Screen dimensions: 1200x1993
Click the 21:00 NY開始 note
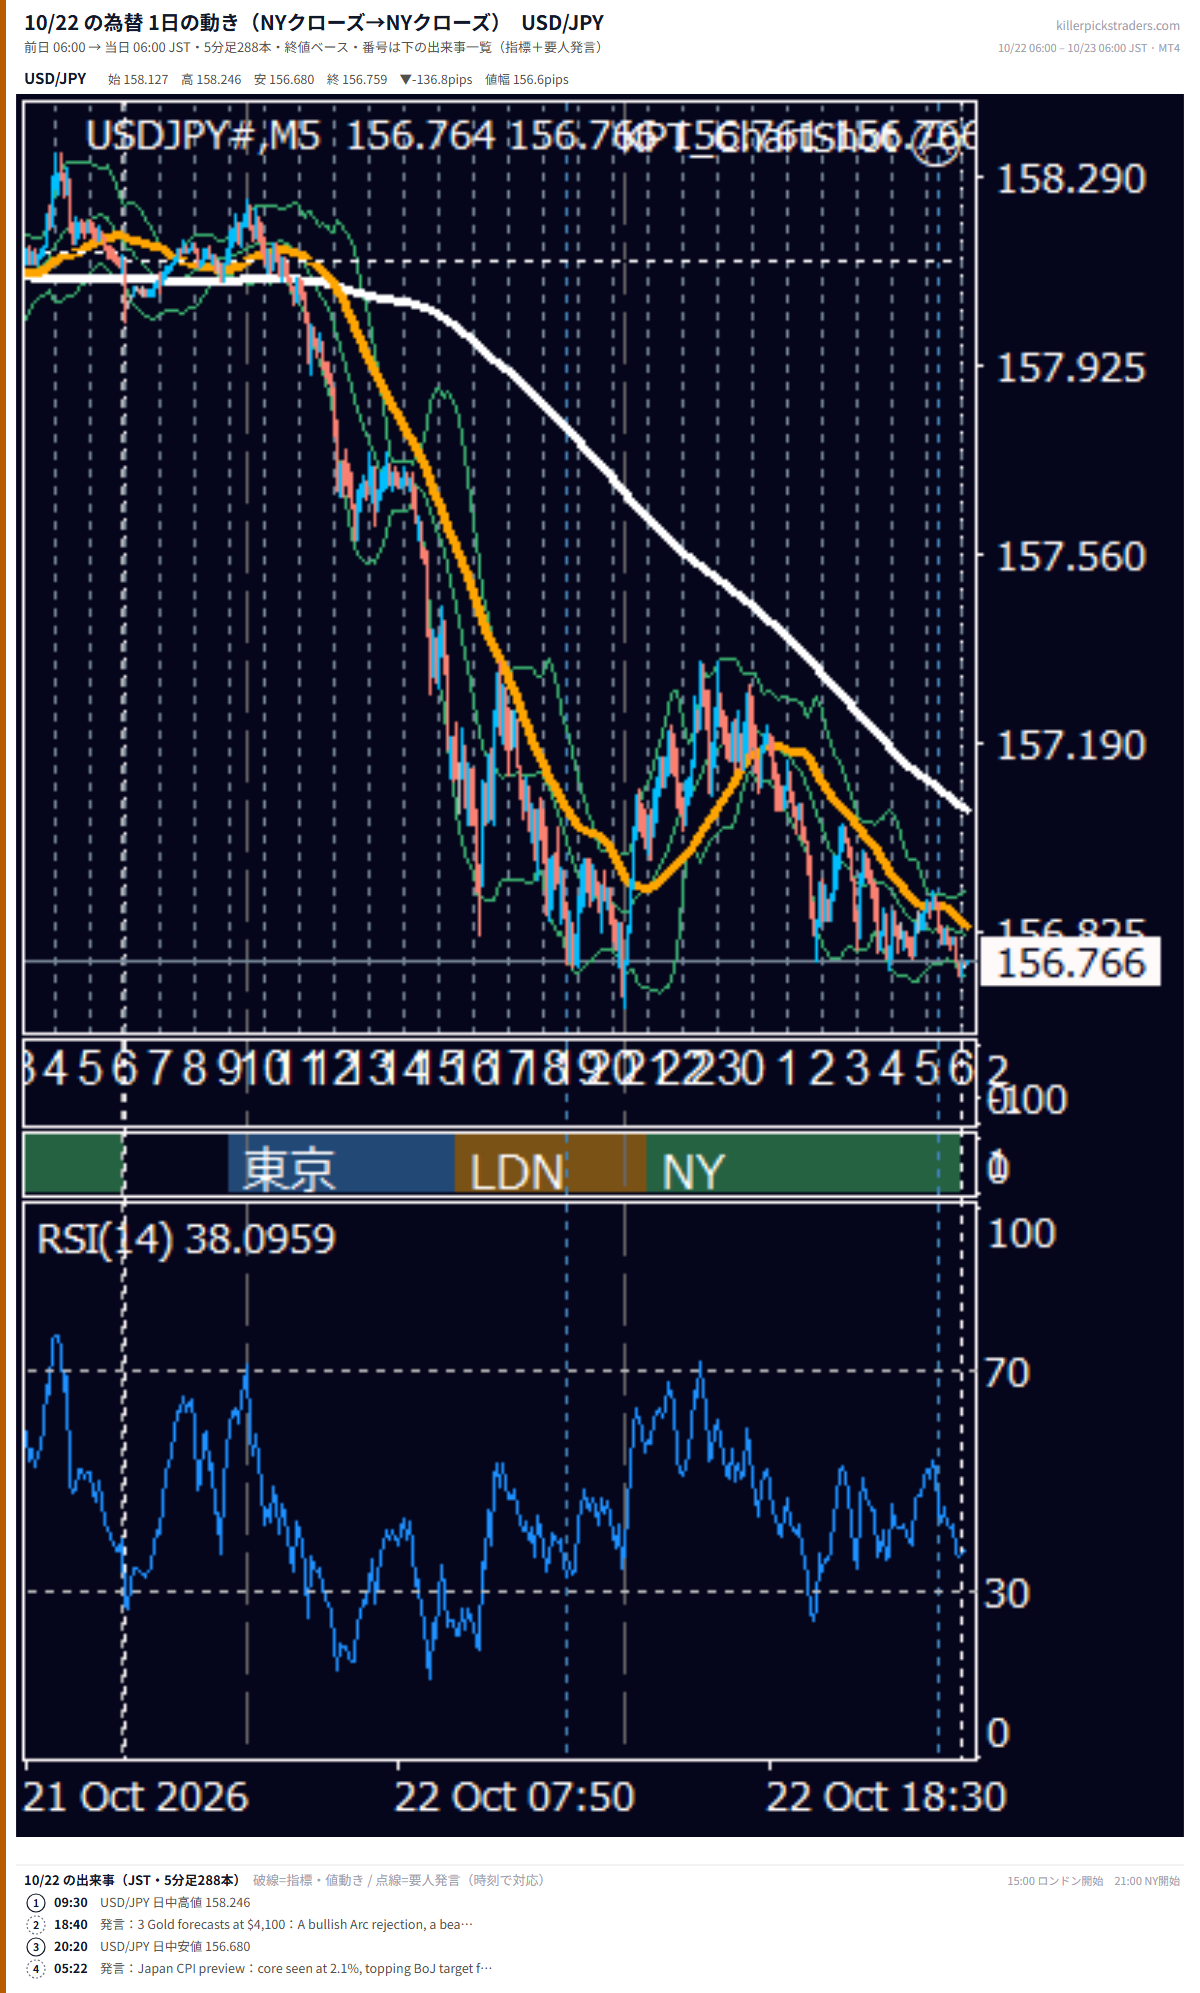point(1147,1881)
